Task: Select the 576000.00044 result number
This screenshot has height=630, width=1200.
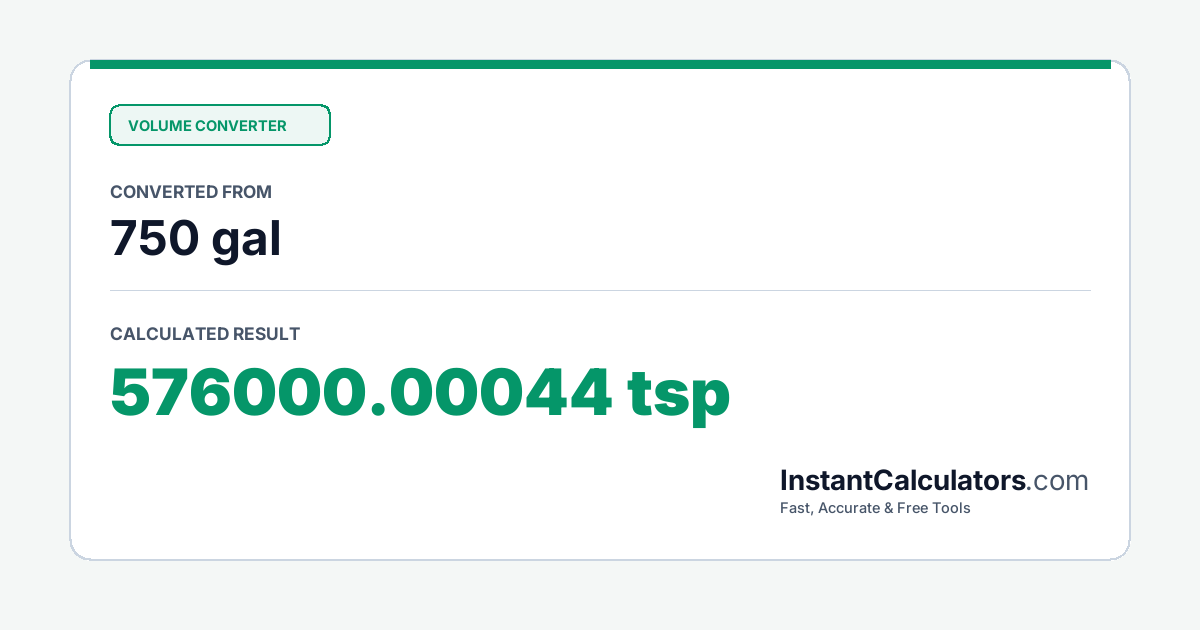Action: pos(361,393)
